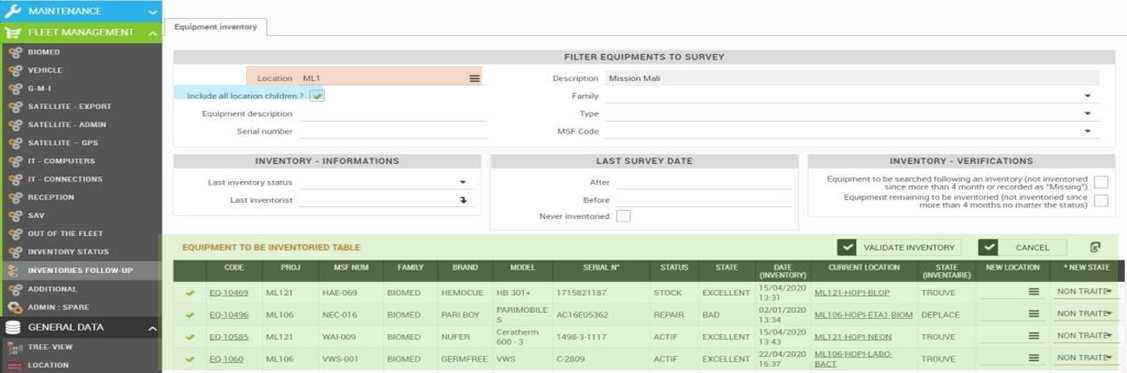
Task: Open location link ML106-HOPI-ETA1-BIOM
Action: (x=863, y=315)
